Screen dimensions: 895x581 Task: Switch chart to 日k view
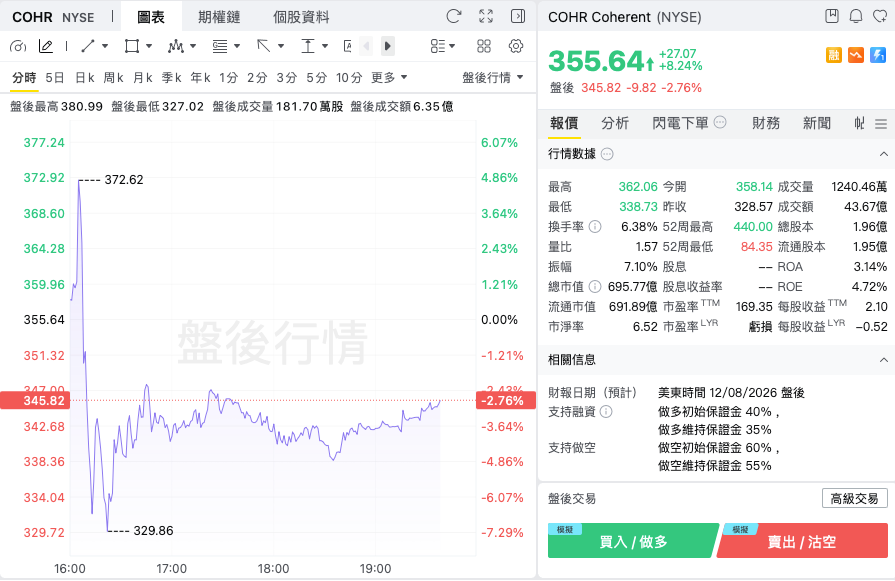click(x=84, y=78)
